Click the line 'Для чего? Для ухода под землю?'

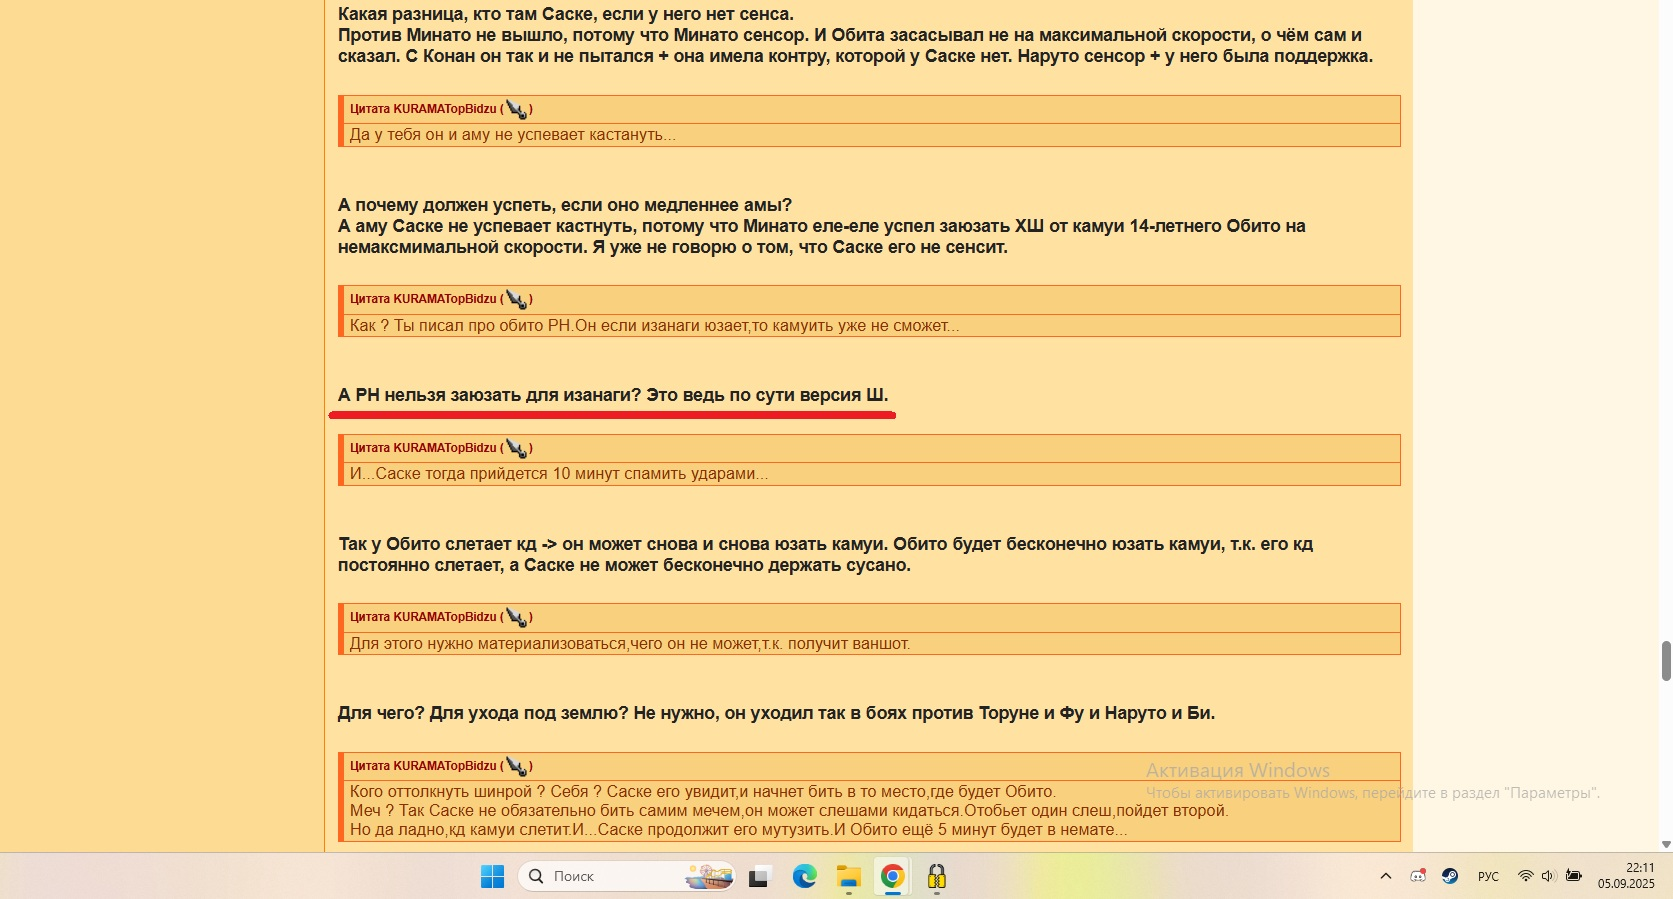776,713
